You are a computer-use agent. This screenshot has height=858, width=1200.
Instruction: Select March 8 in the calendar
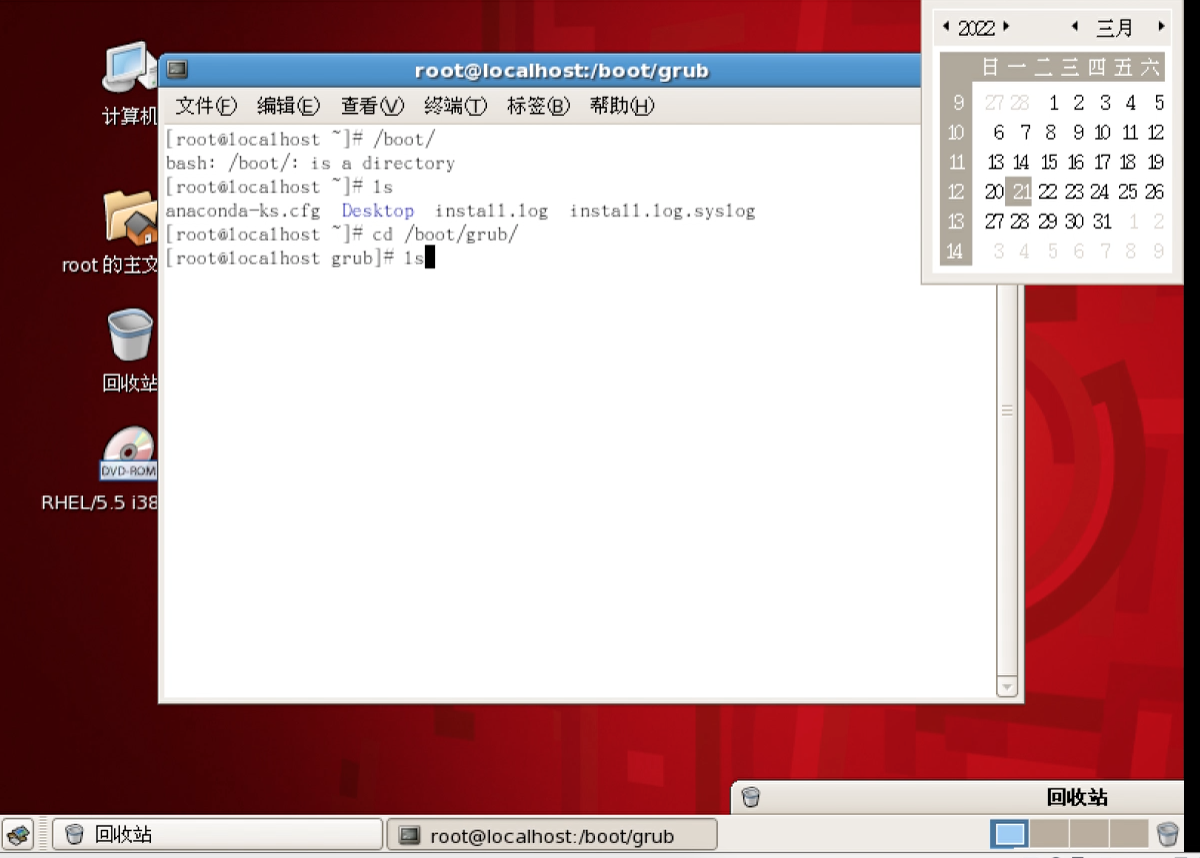coord(1050,132)
